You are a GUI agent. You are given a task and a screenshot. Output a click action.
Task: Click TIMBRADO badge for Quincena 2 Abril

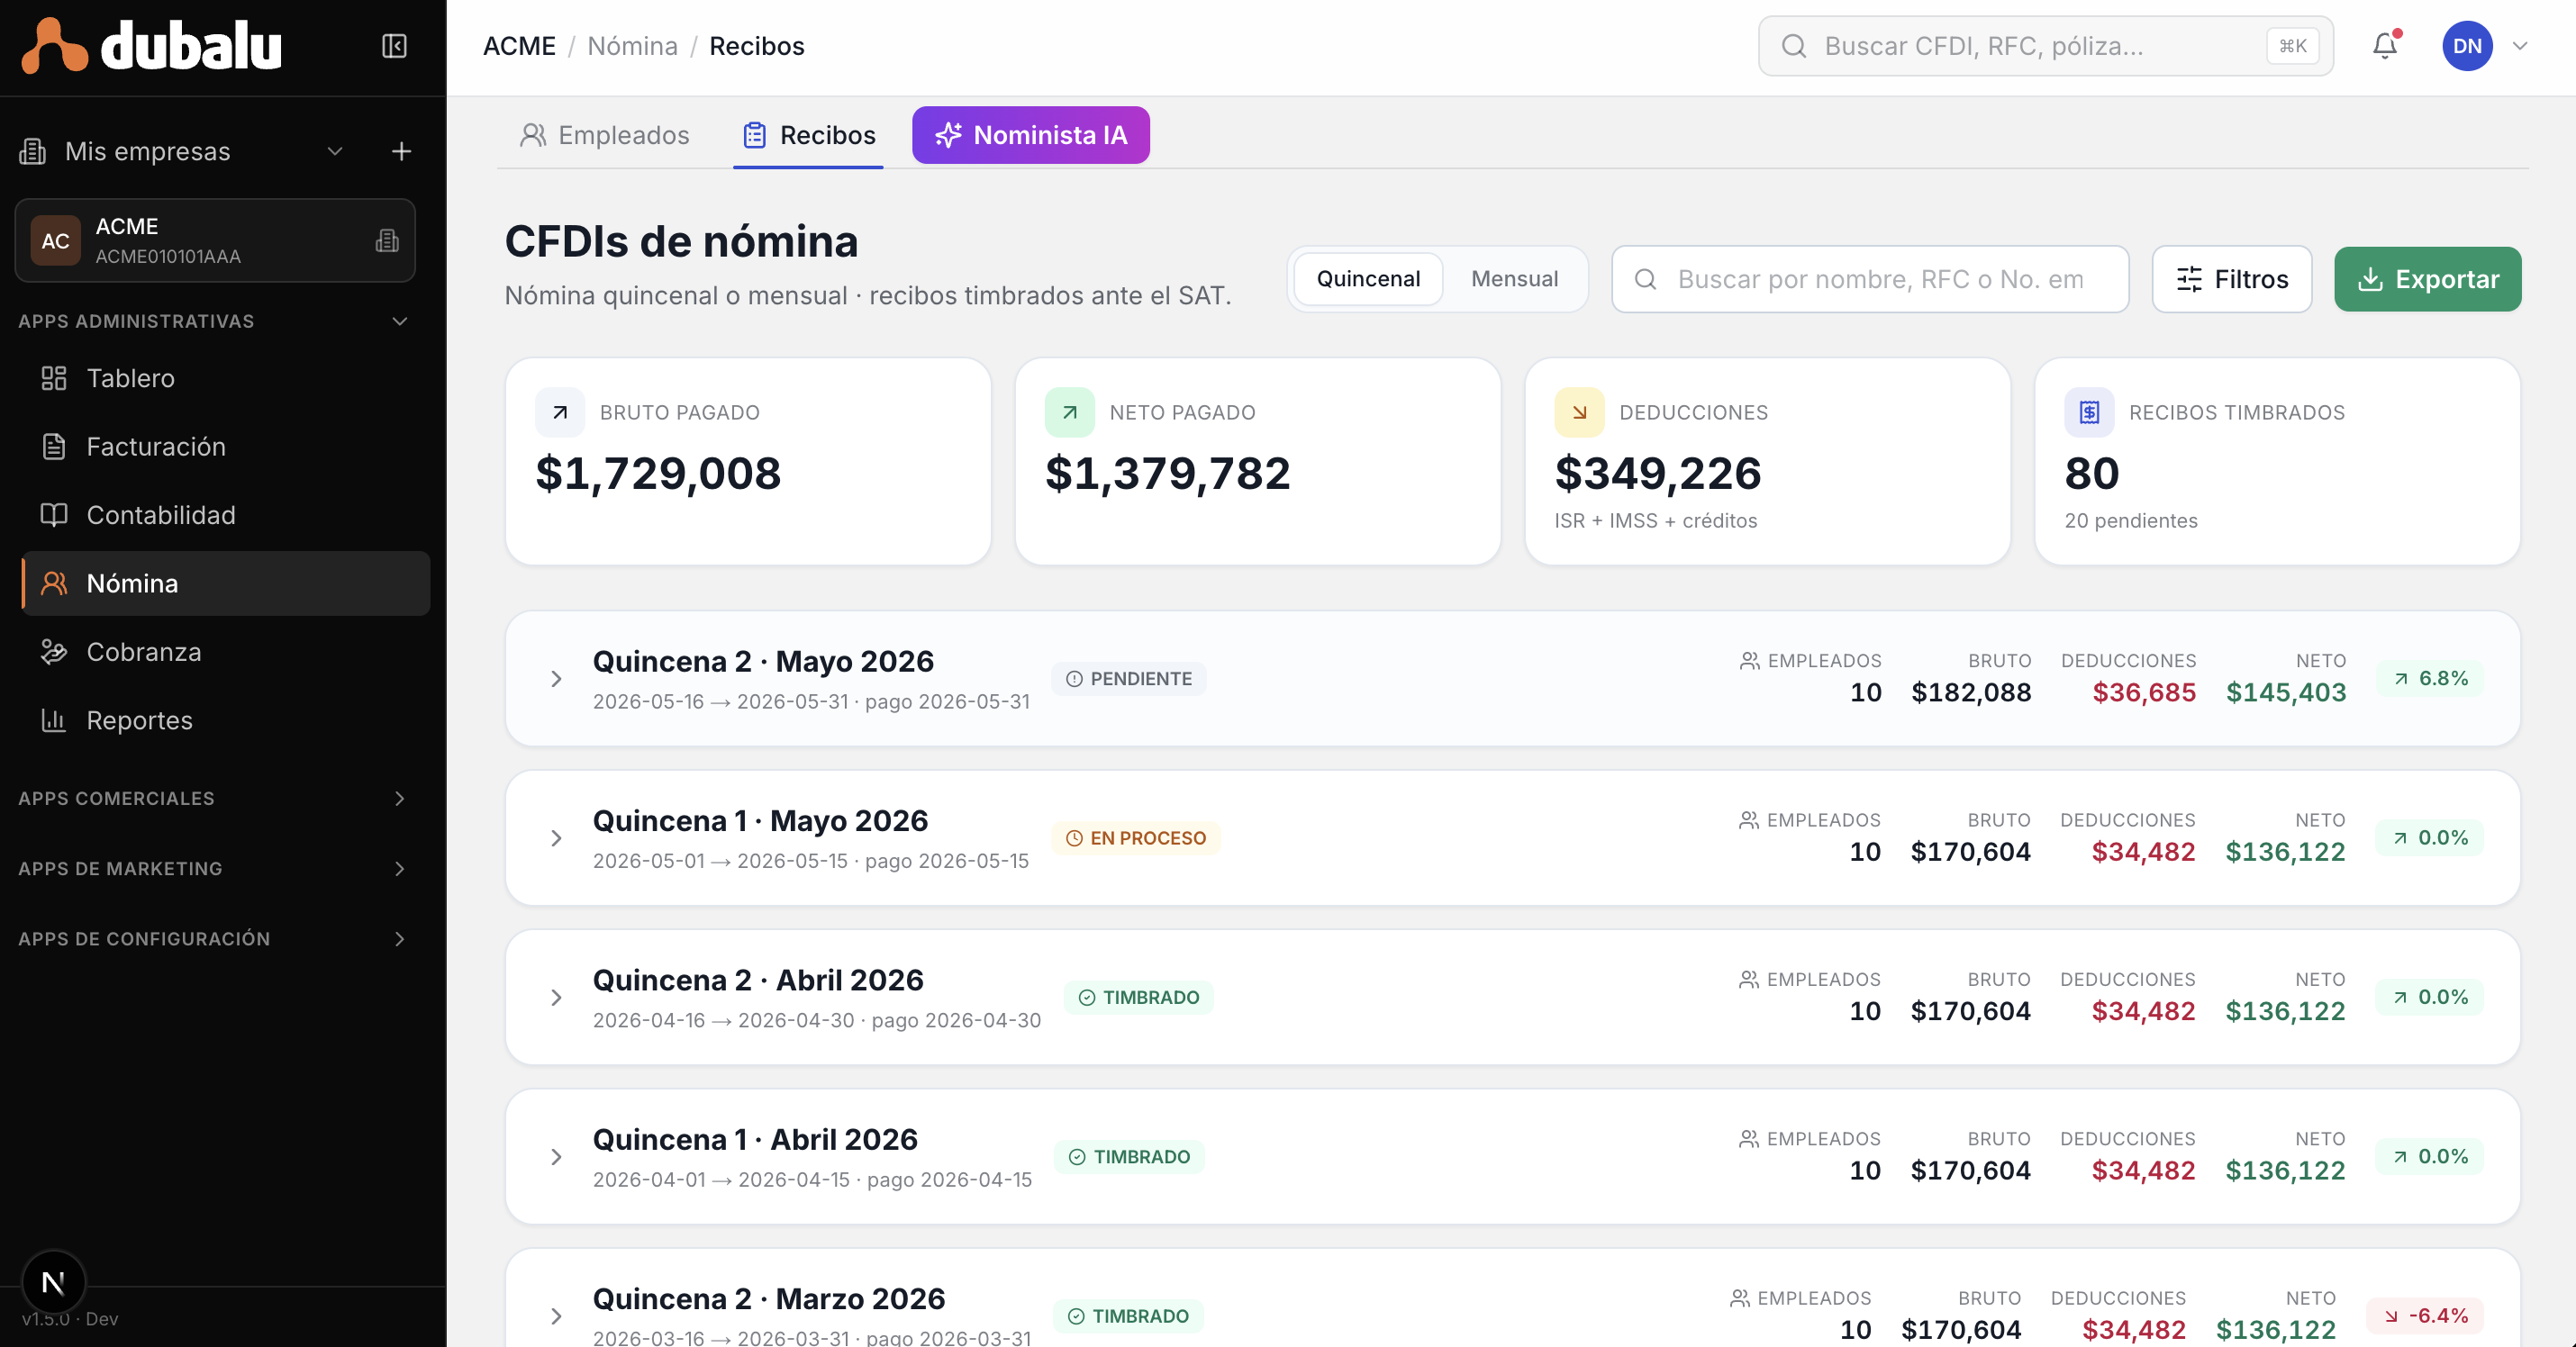click(1139, 997)
